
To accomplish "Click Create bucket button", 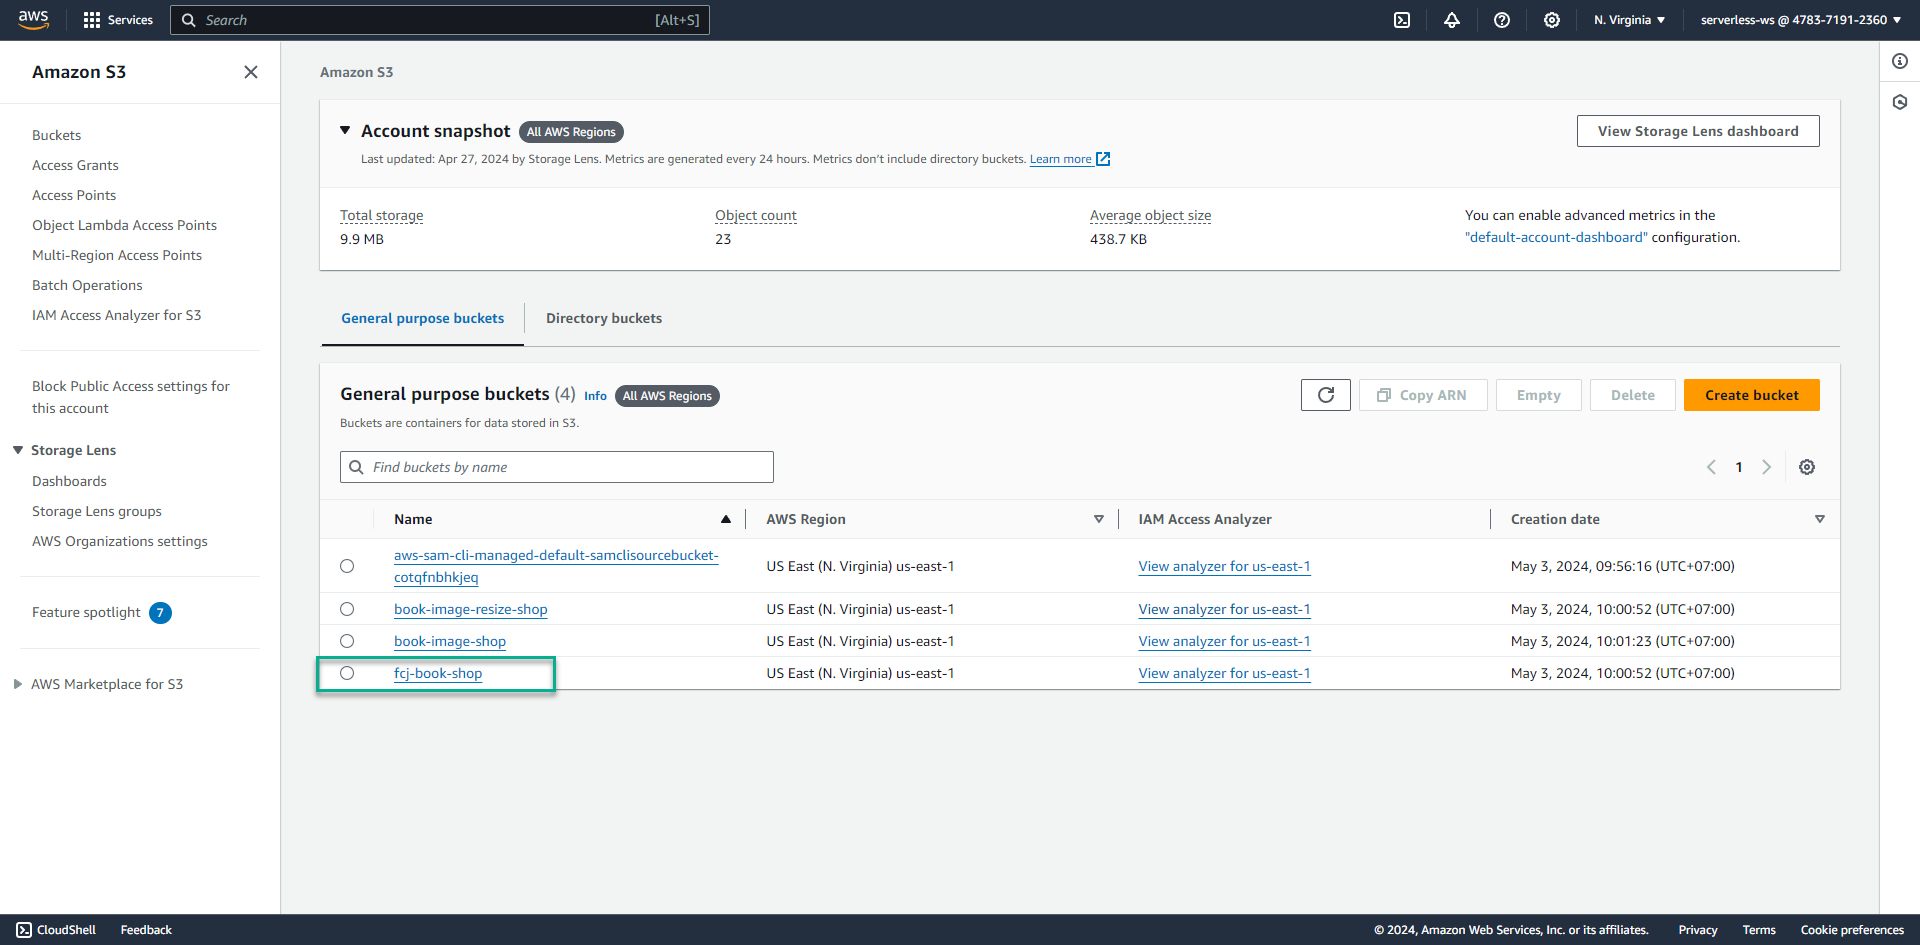I will pyautogui.click(x=1752, y=395).
